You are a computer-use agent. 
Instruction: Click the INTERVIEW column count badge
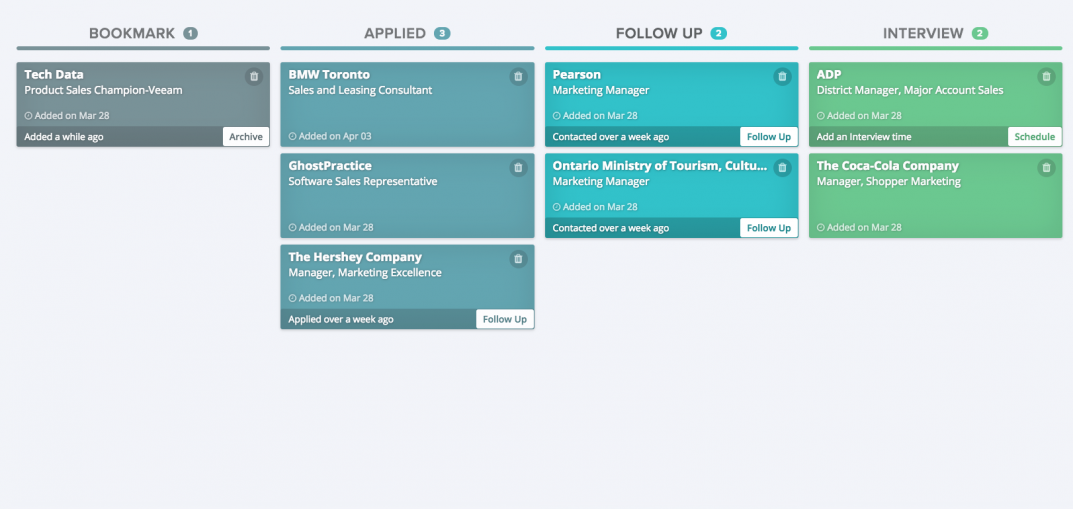point(980,33)
